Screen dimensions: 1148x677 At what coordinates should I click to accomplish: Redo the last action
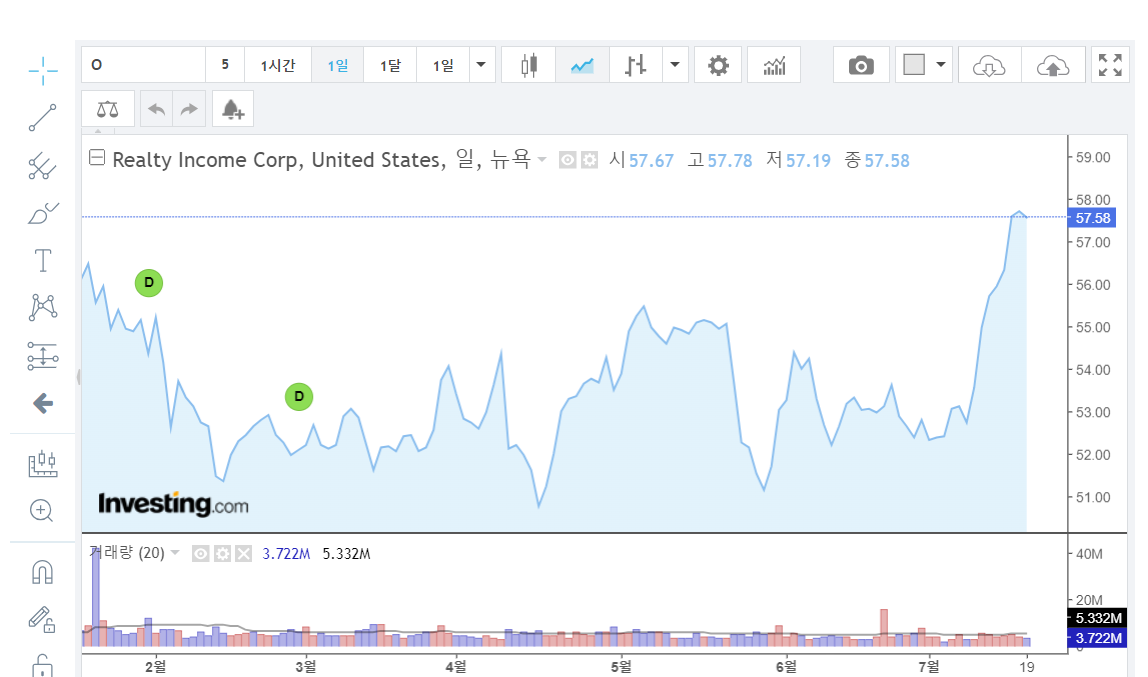click(x=189, y=109)
